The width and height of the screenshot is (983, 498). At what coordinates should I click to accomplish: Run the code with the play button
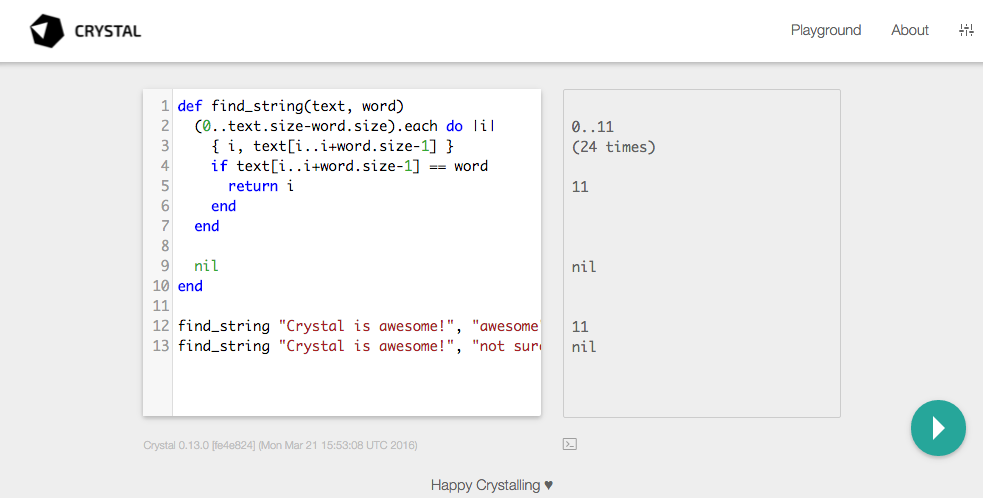coord(937,428)
